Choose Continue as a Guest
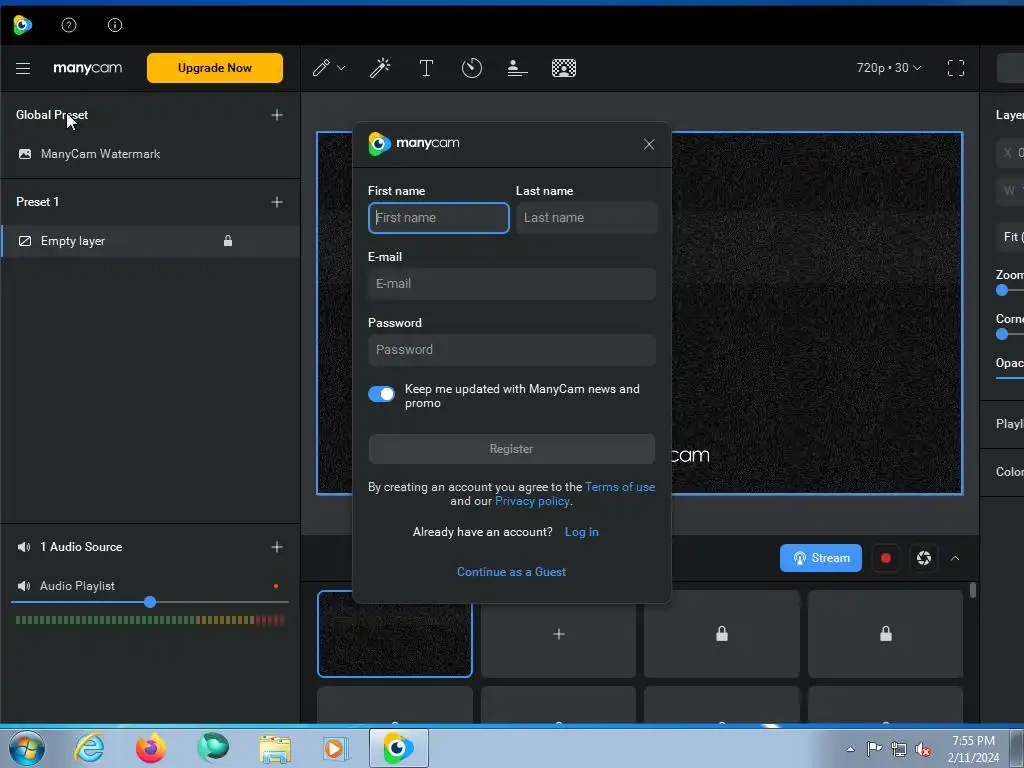 click(x=511, y=572)
